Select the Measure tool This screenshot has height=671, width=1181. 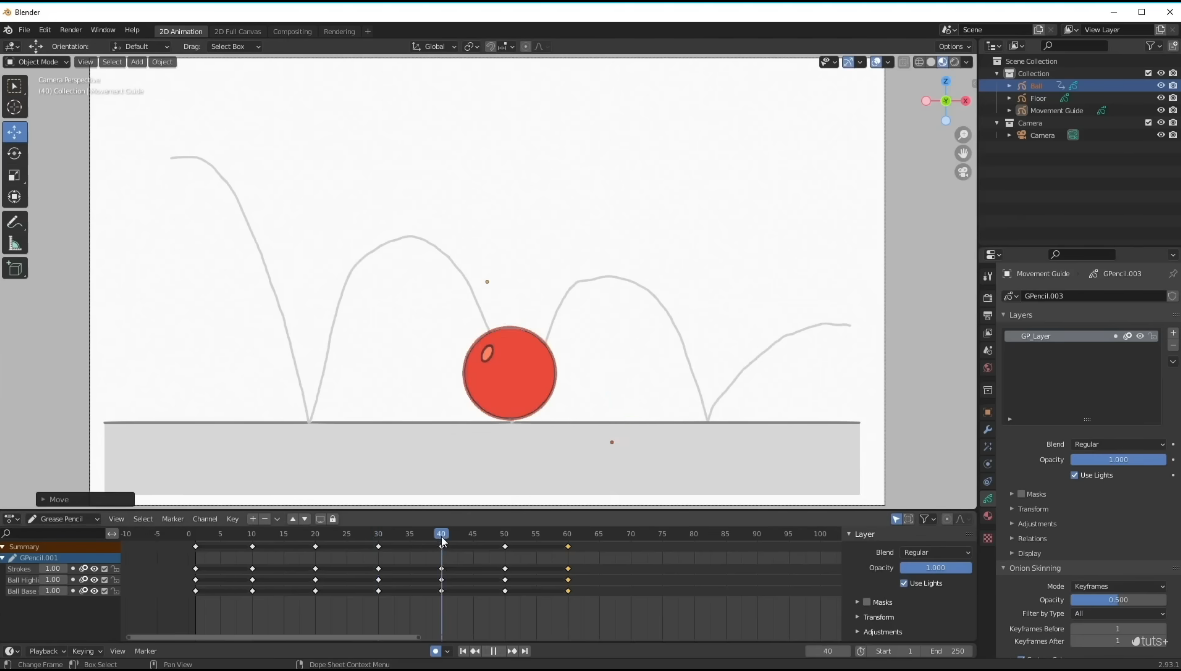14,244
